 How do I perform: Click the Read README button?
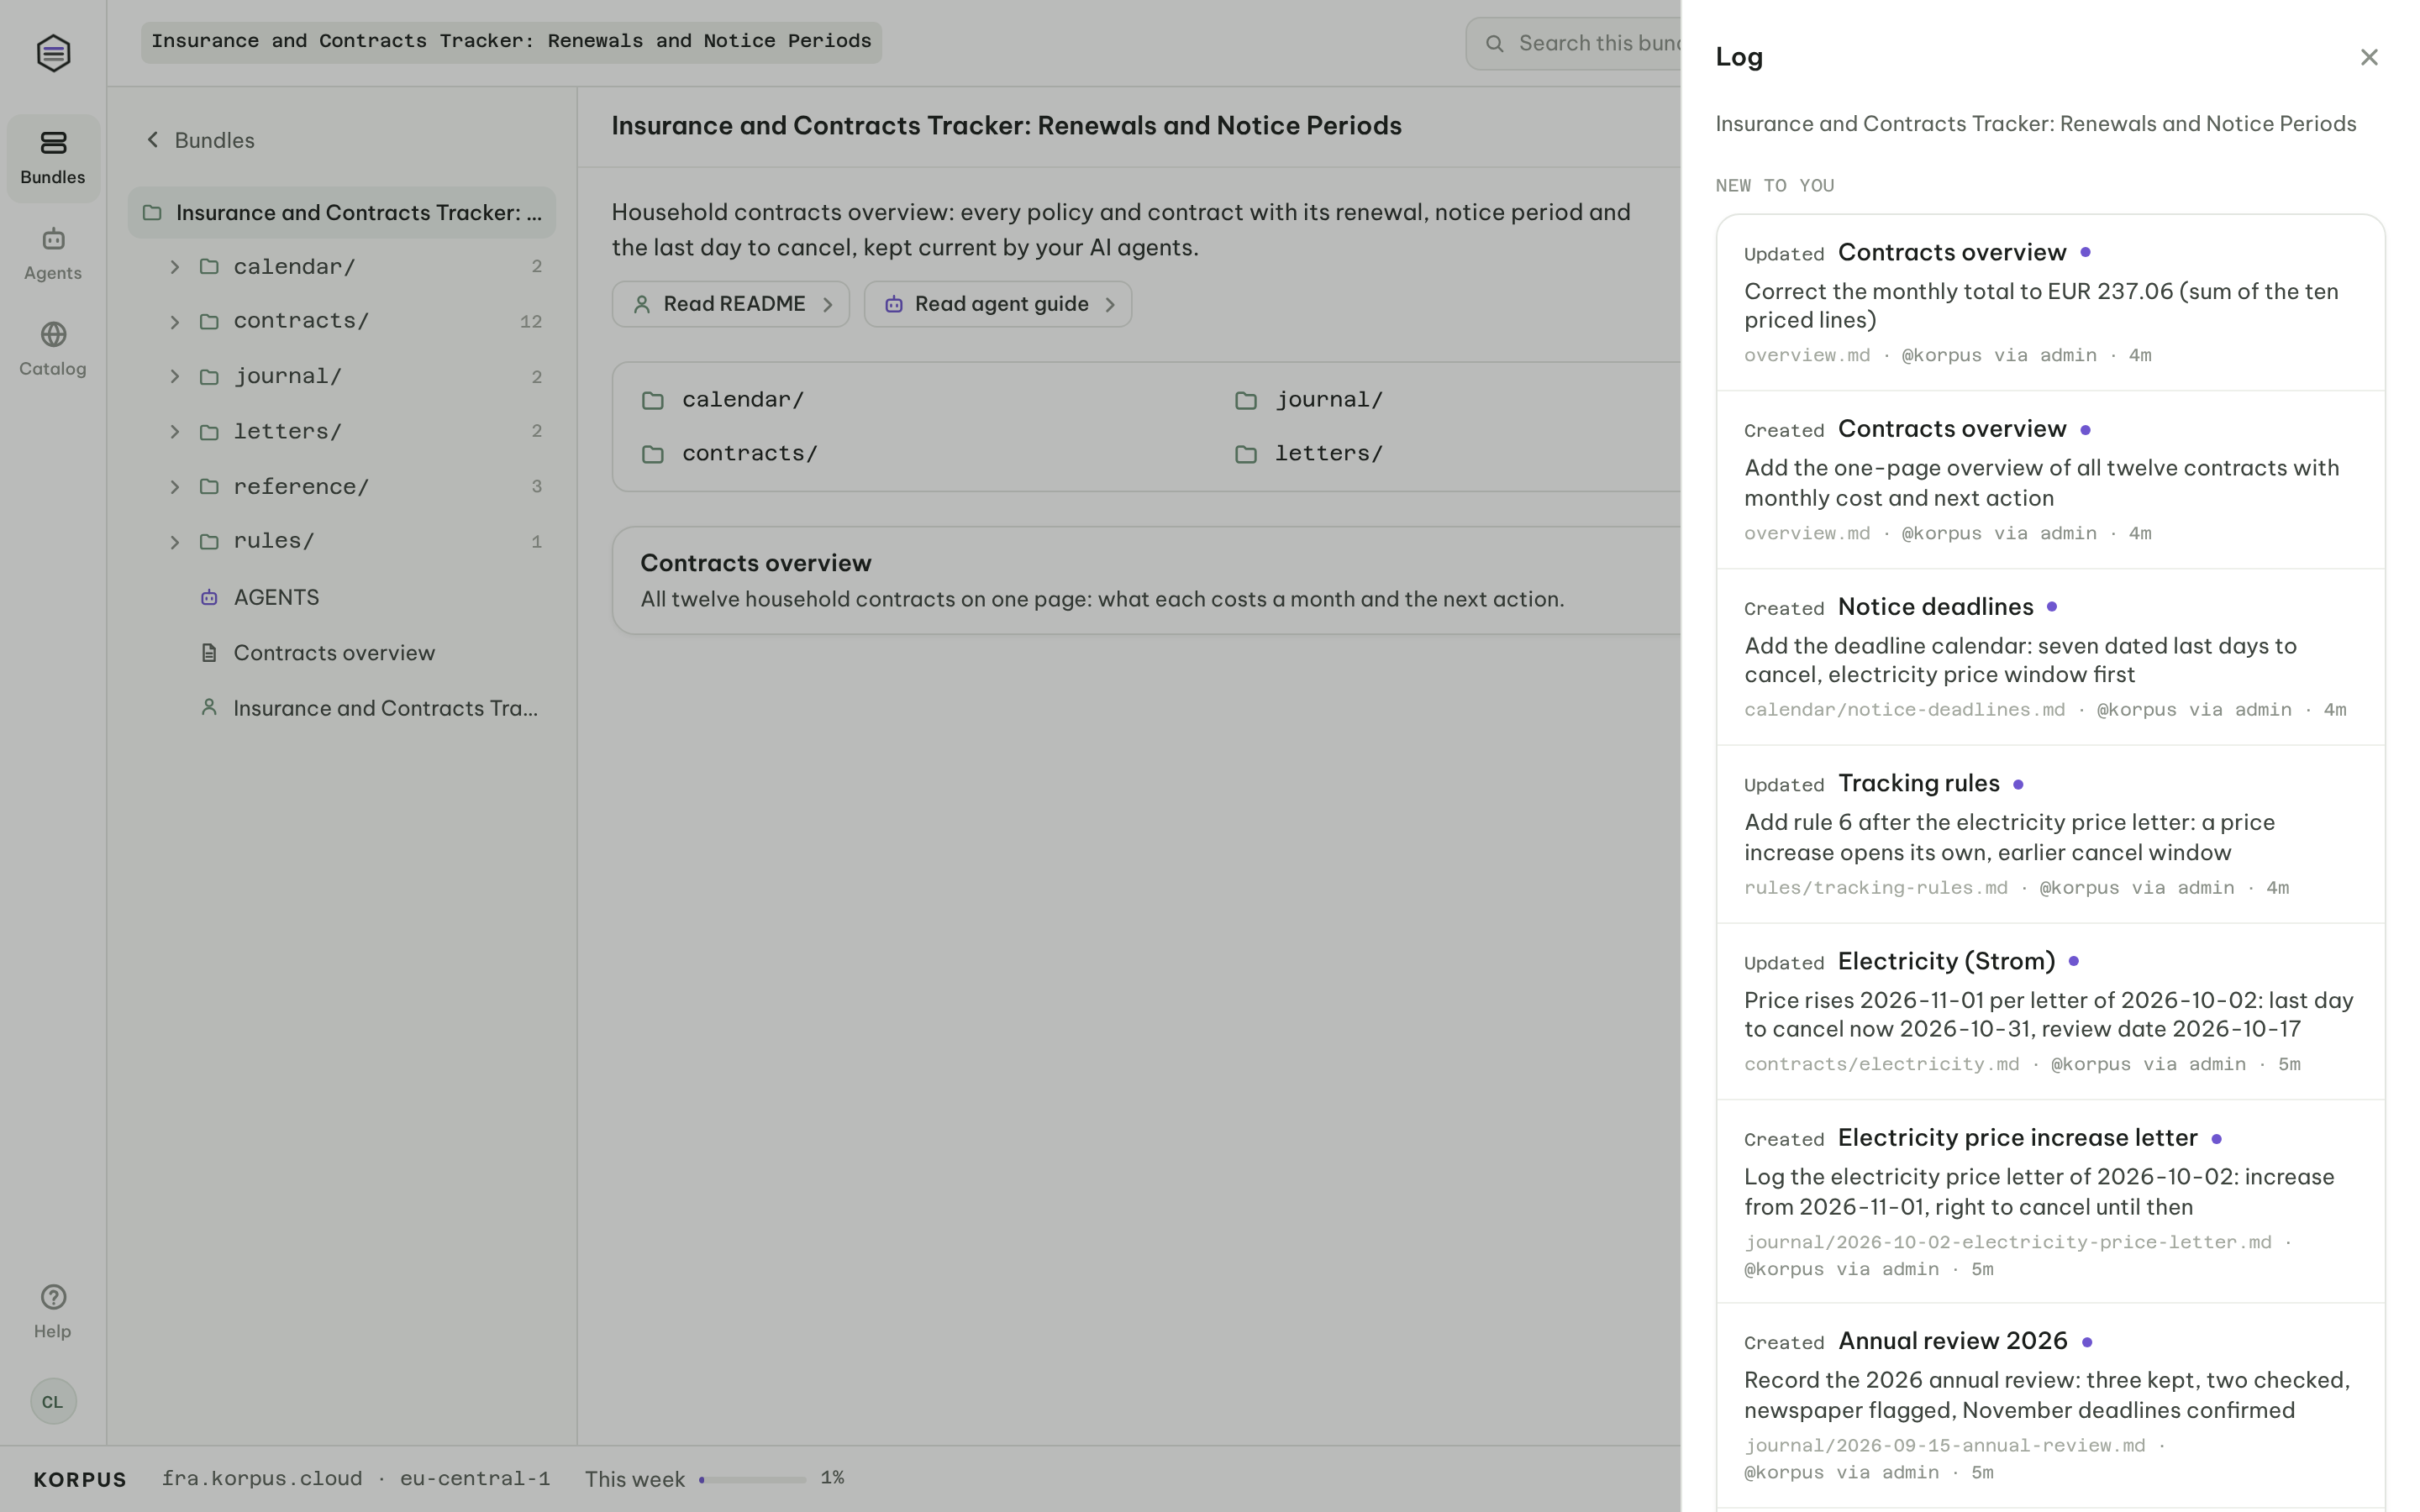tap(730, 304)
